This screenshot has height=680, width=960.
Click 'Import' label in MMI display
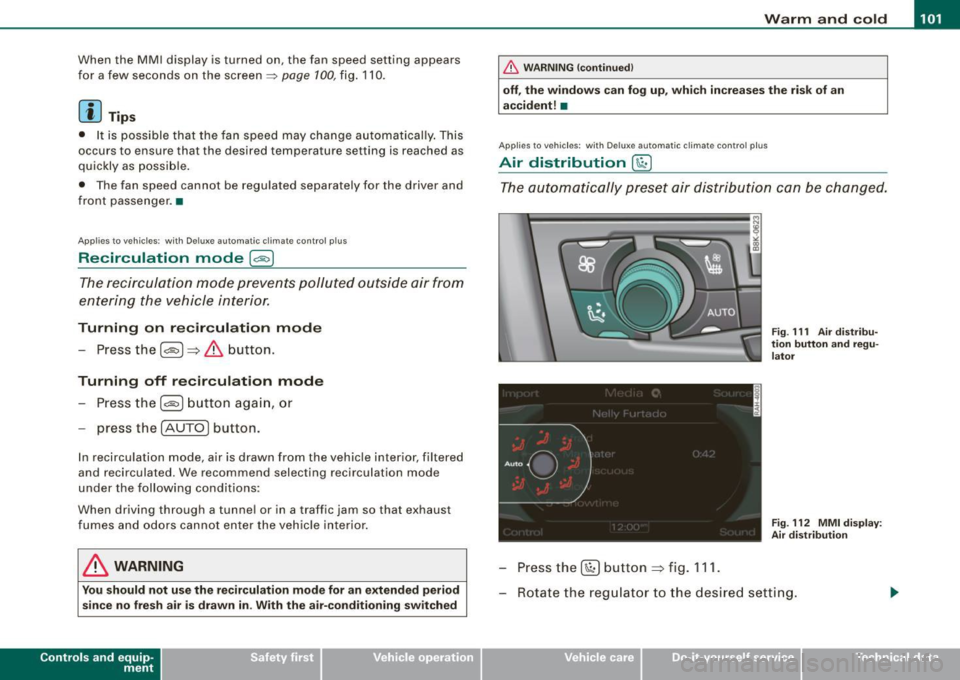520,394
